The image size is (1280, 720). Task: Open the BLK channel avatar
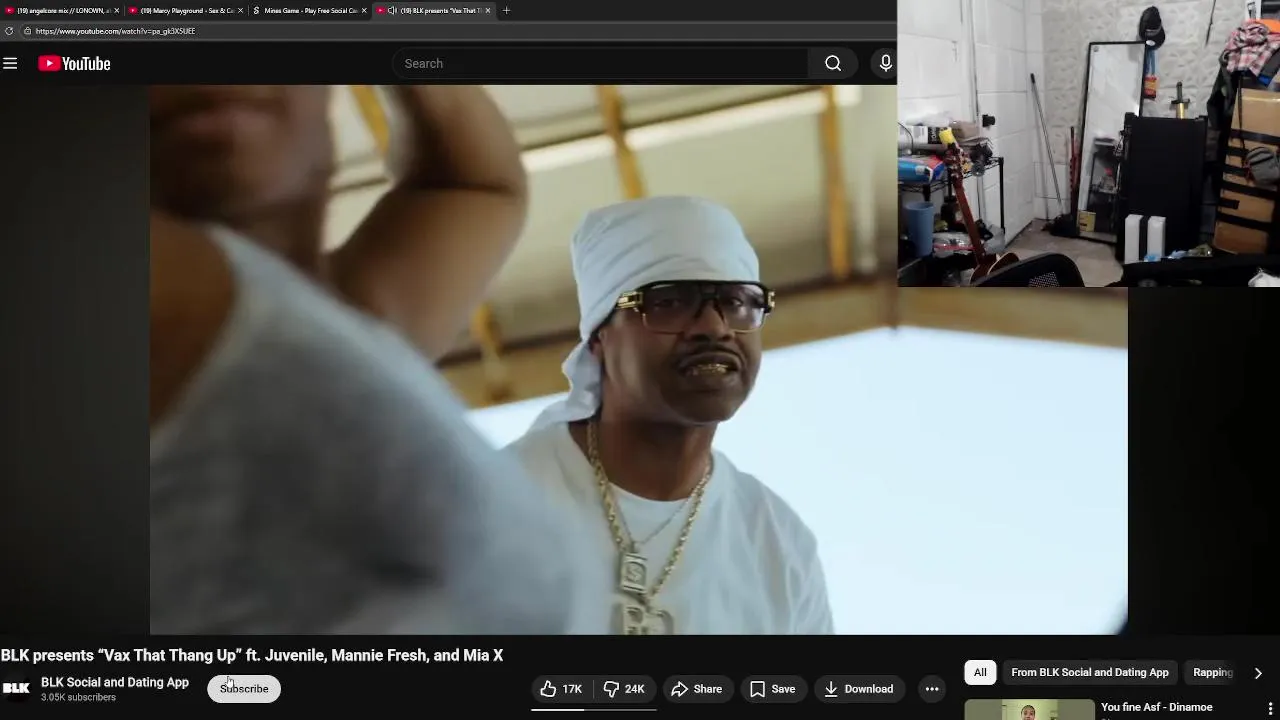(16, 689)
